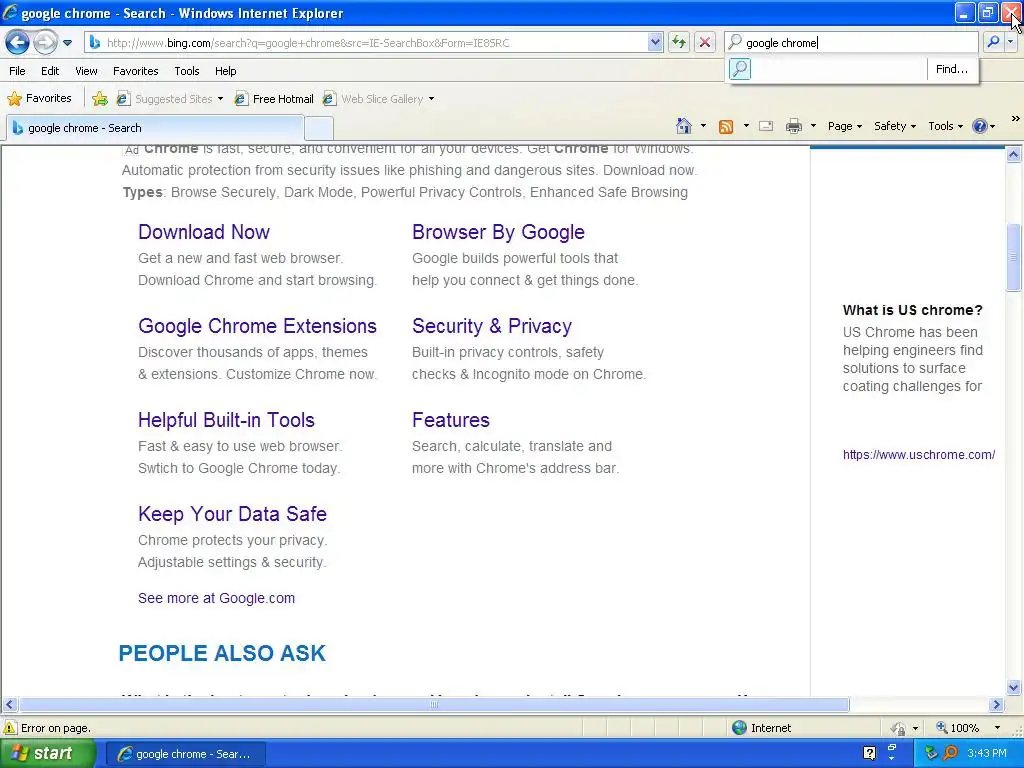
Task: Click the 3:43 PM system clock
Action: click(x=987, y=753)
